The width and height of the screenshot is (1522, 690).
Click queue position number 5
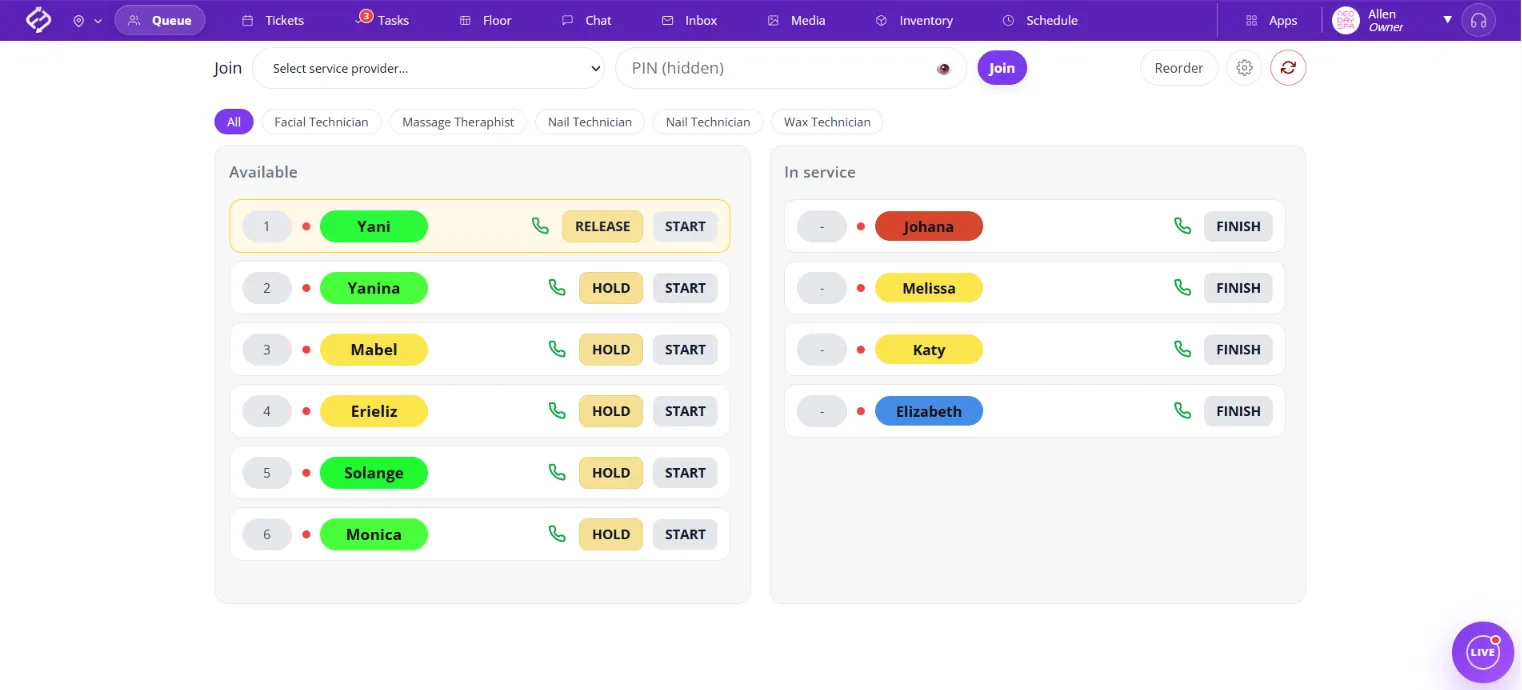pos(267,473)
